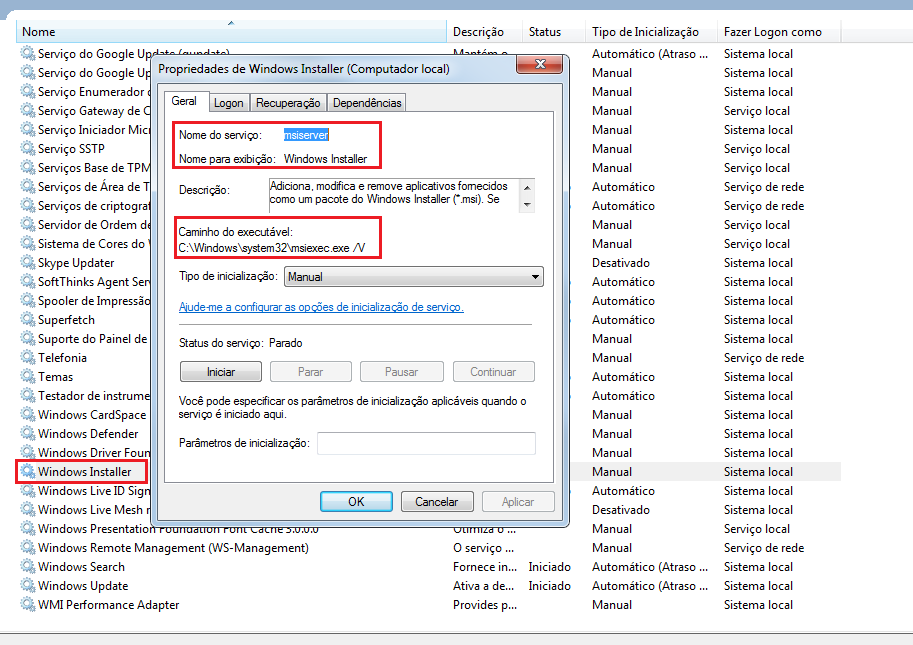Click the gear icon beside Spooler de Impressão
Image resolution: width=913 pixels, height=645 pixels.
pyautogui.click(x=27, y=300)
